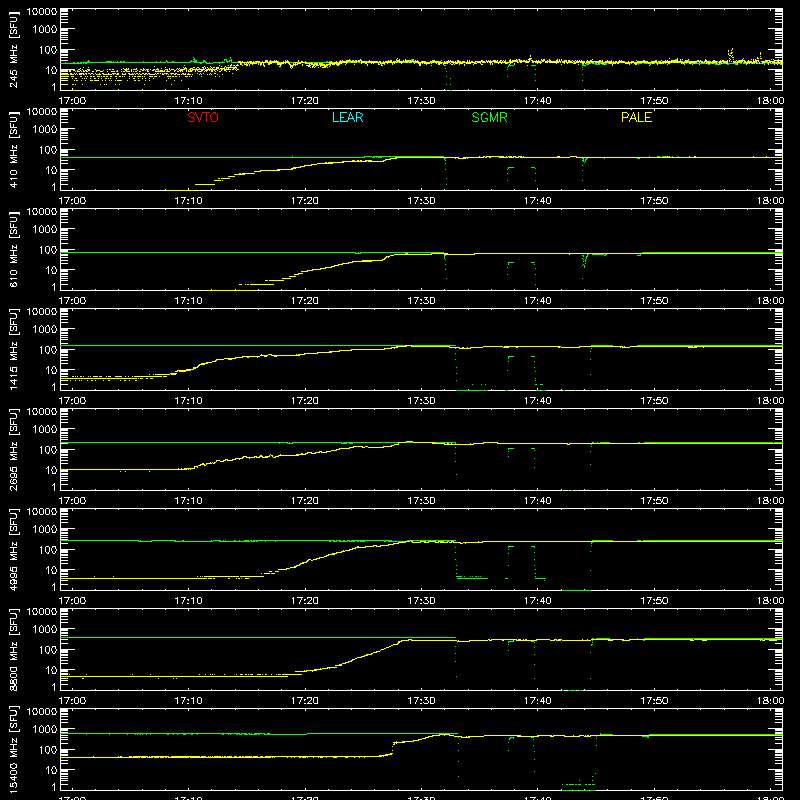Image resolution: width=800 pixels, height=800 pixels.
Task: Click the 1000 tick of 610 MHz axis
Action: 46,230
